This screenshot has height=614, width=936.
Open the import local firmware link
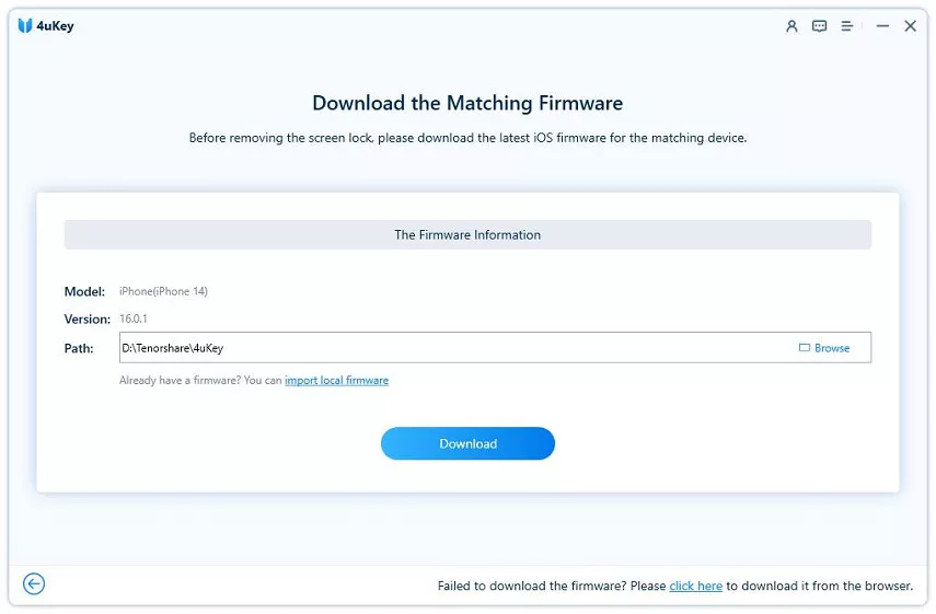(336, 380)
